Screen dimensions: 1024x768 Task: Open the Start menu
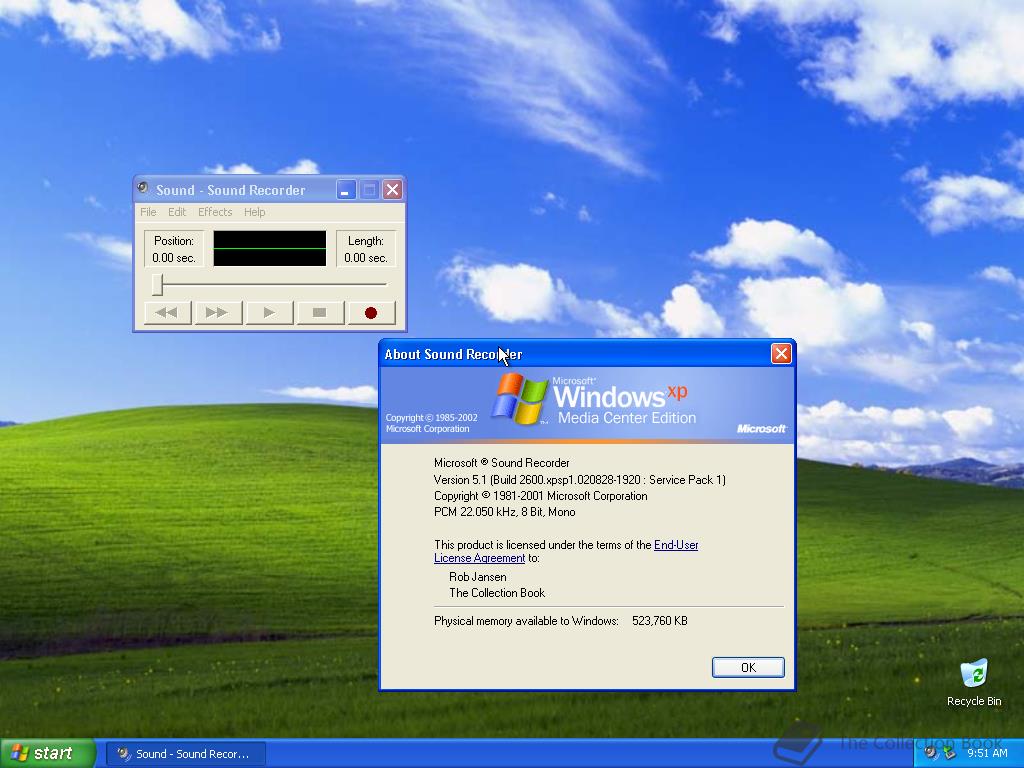tap(48, 753)
